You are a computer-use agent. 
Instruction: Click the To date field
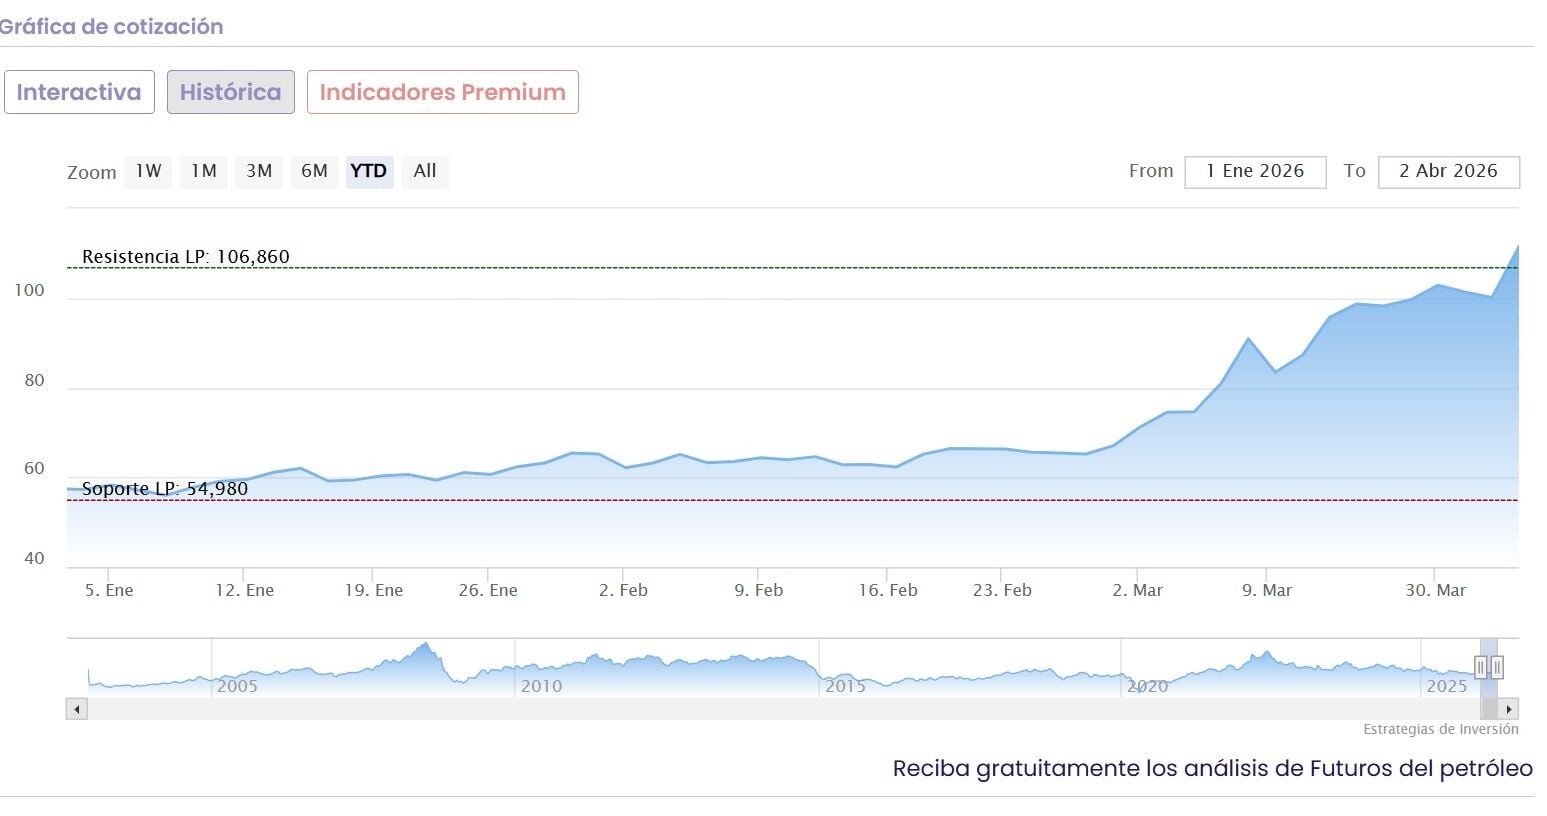[x=1448, y=171]
